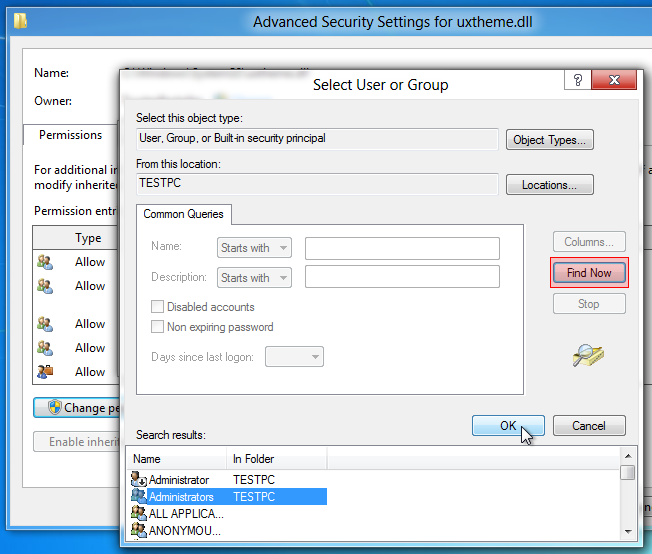Click the Name query text field

click(x=402, y=248)
